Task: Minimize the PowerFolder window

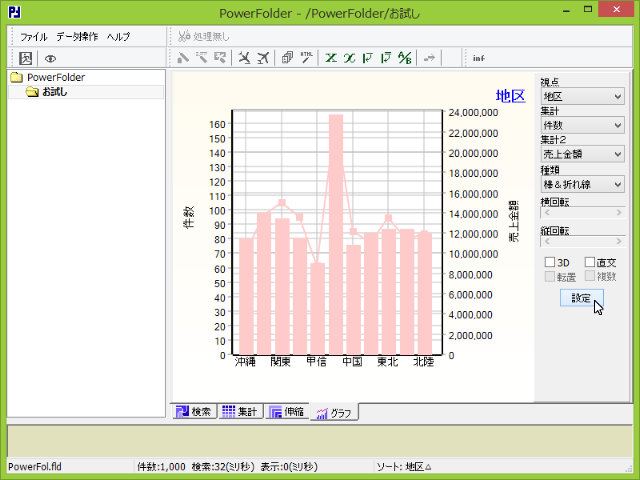Action: coord(566,10)
